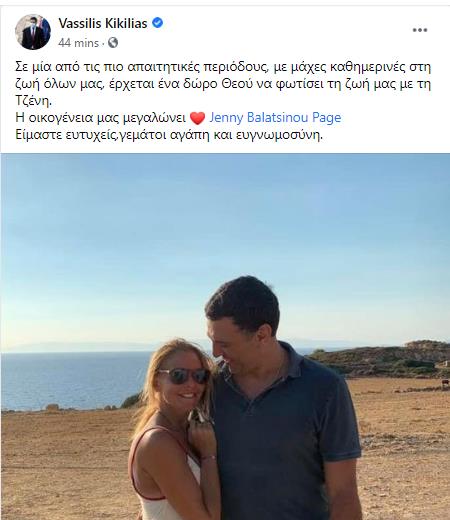Open Vassilis Kikilias profile picture
The width and height of the screenshot is (450, 520).
click(33, 32)
